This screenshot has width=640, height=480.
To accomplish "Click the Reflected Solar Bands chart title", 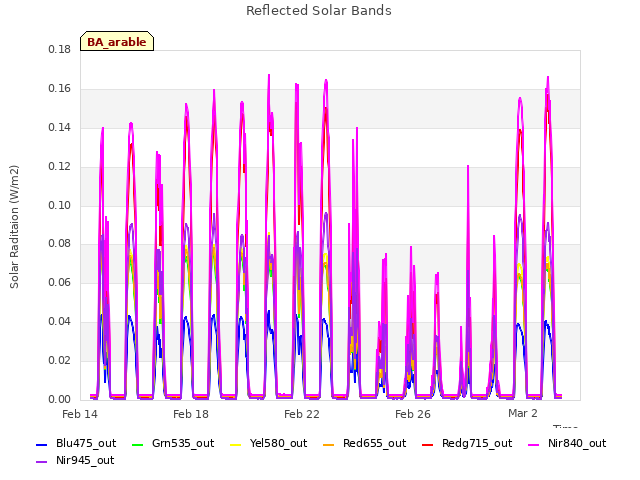I will click(319, 11).
